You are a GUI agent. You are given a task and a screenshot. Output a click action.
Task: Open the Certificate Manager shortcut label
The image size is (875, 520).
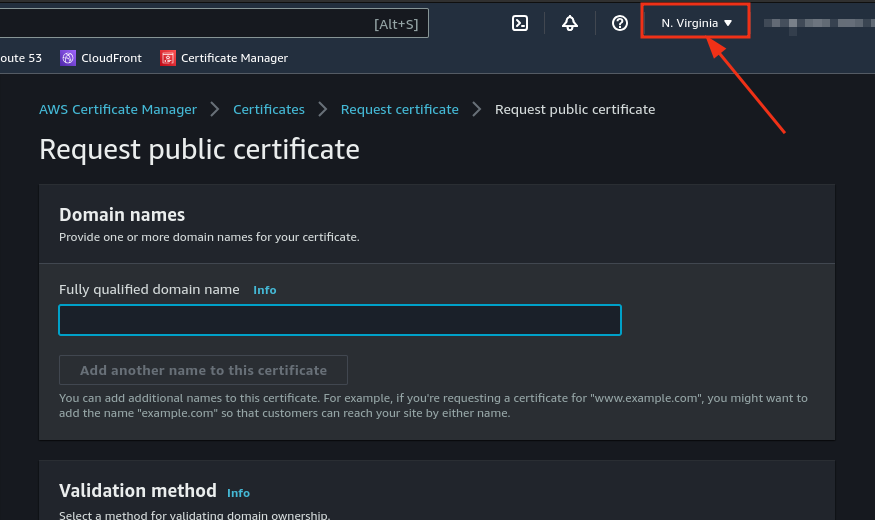pos(234,58)
